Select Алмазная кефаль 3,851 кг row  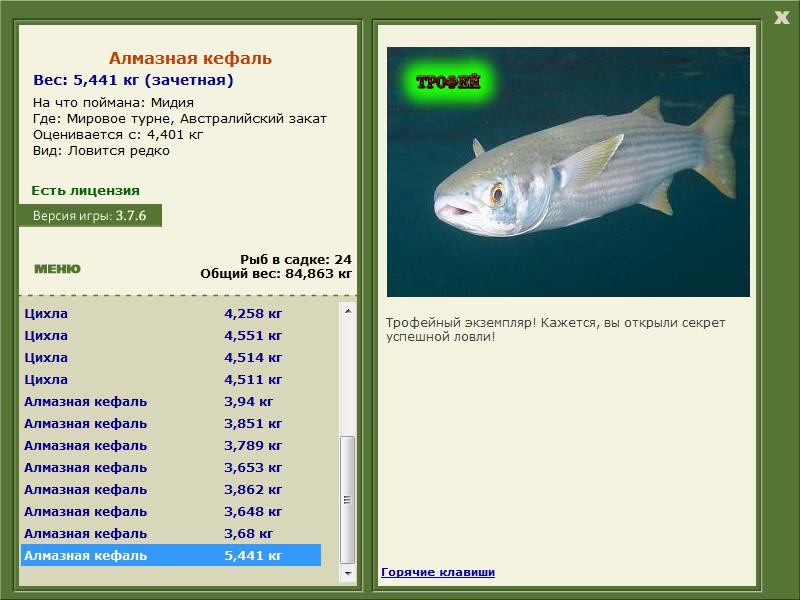point(171,423)
